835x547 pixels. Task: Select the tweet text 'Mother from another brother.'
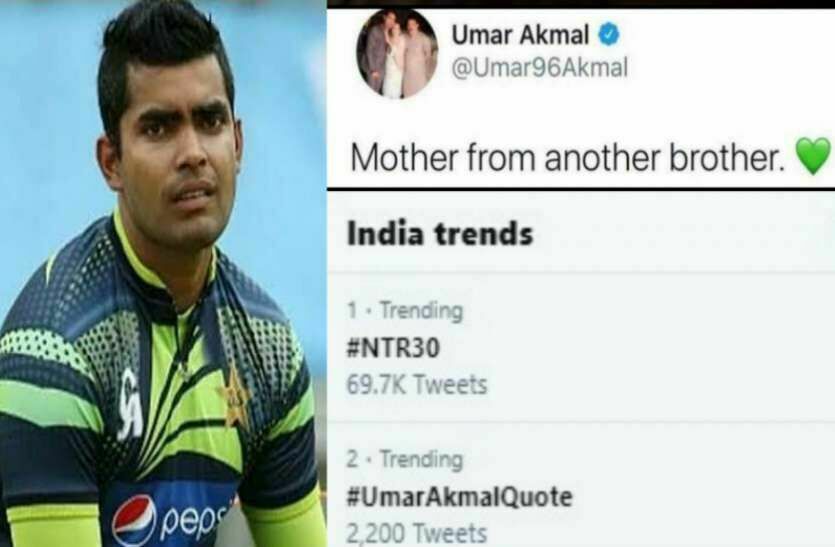click(568, 158)
